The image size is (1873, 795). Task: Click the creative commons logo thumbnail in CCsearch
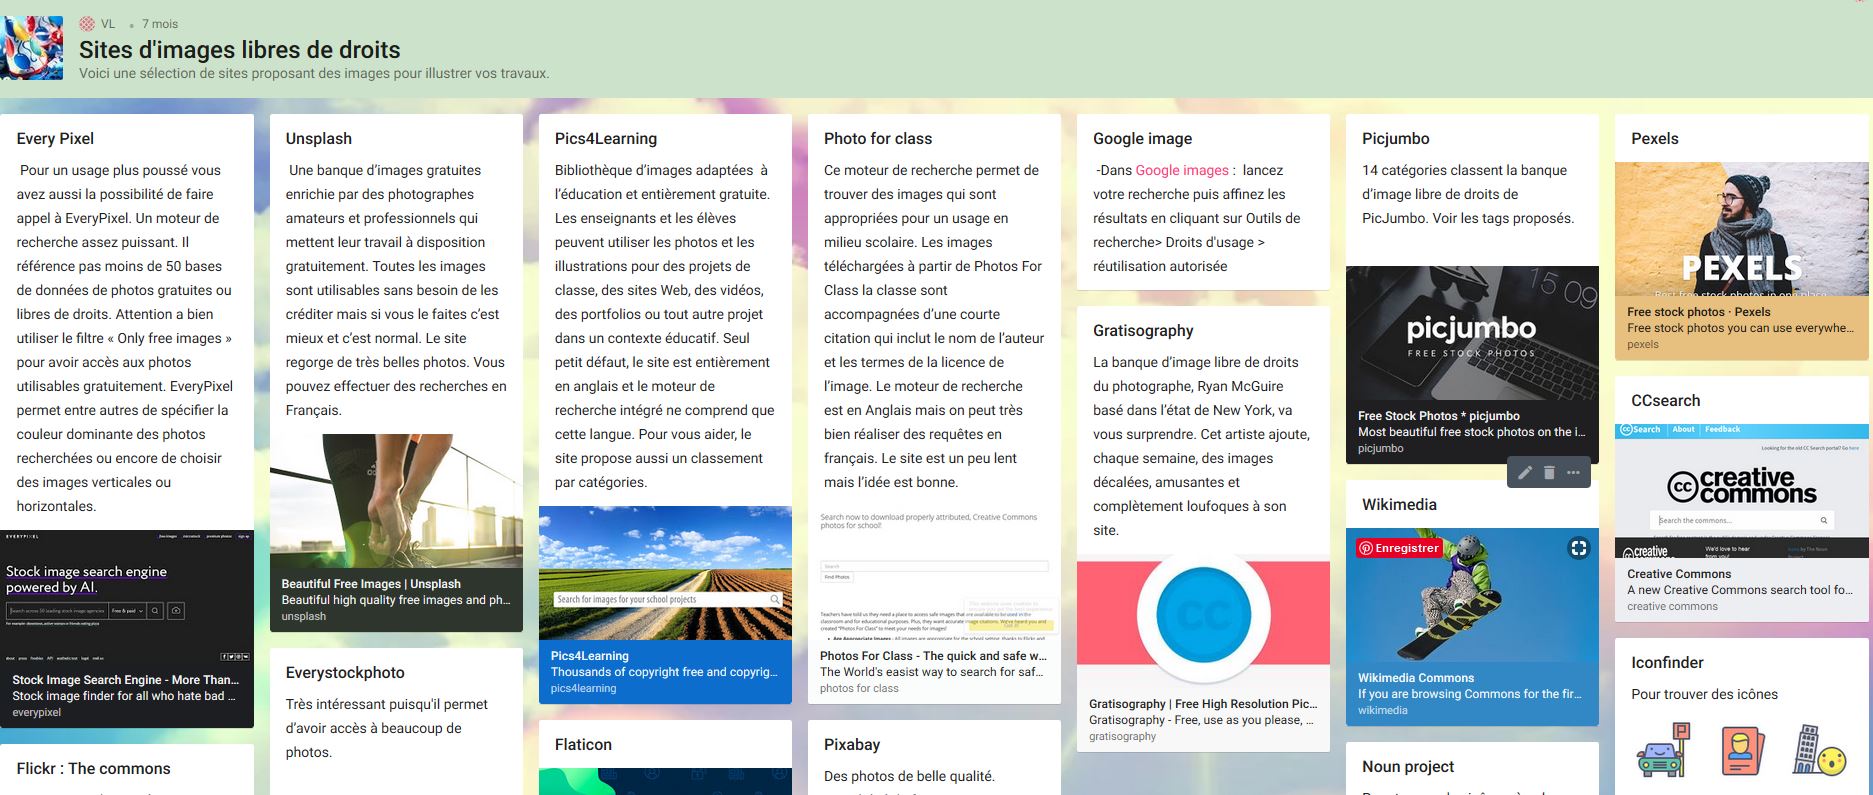tap(1741, 491)
